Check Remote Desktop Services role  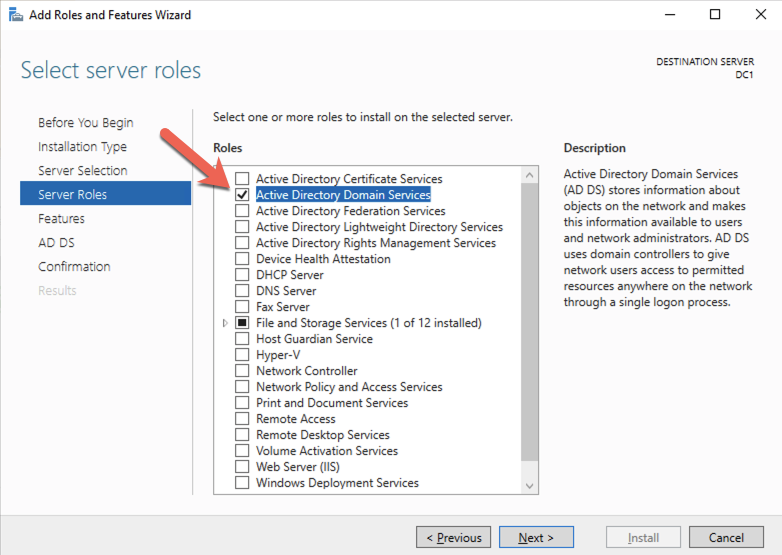point(242,434)
